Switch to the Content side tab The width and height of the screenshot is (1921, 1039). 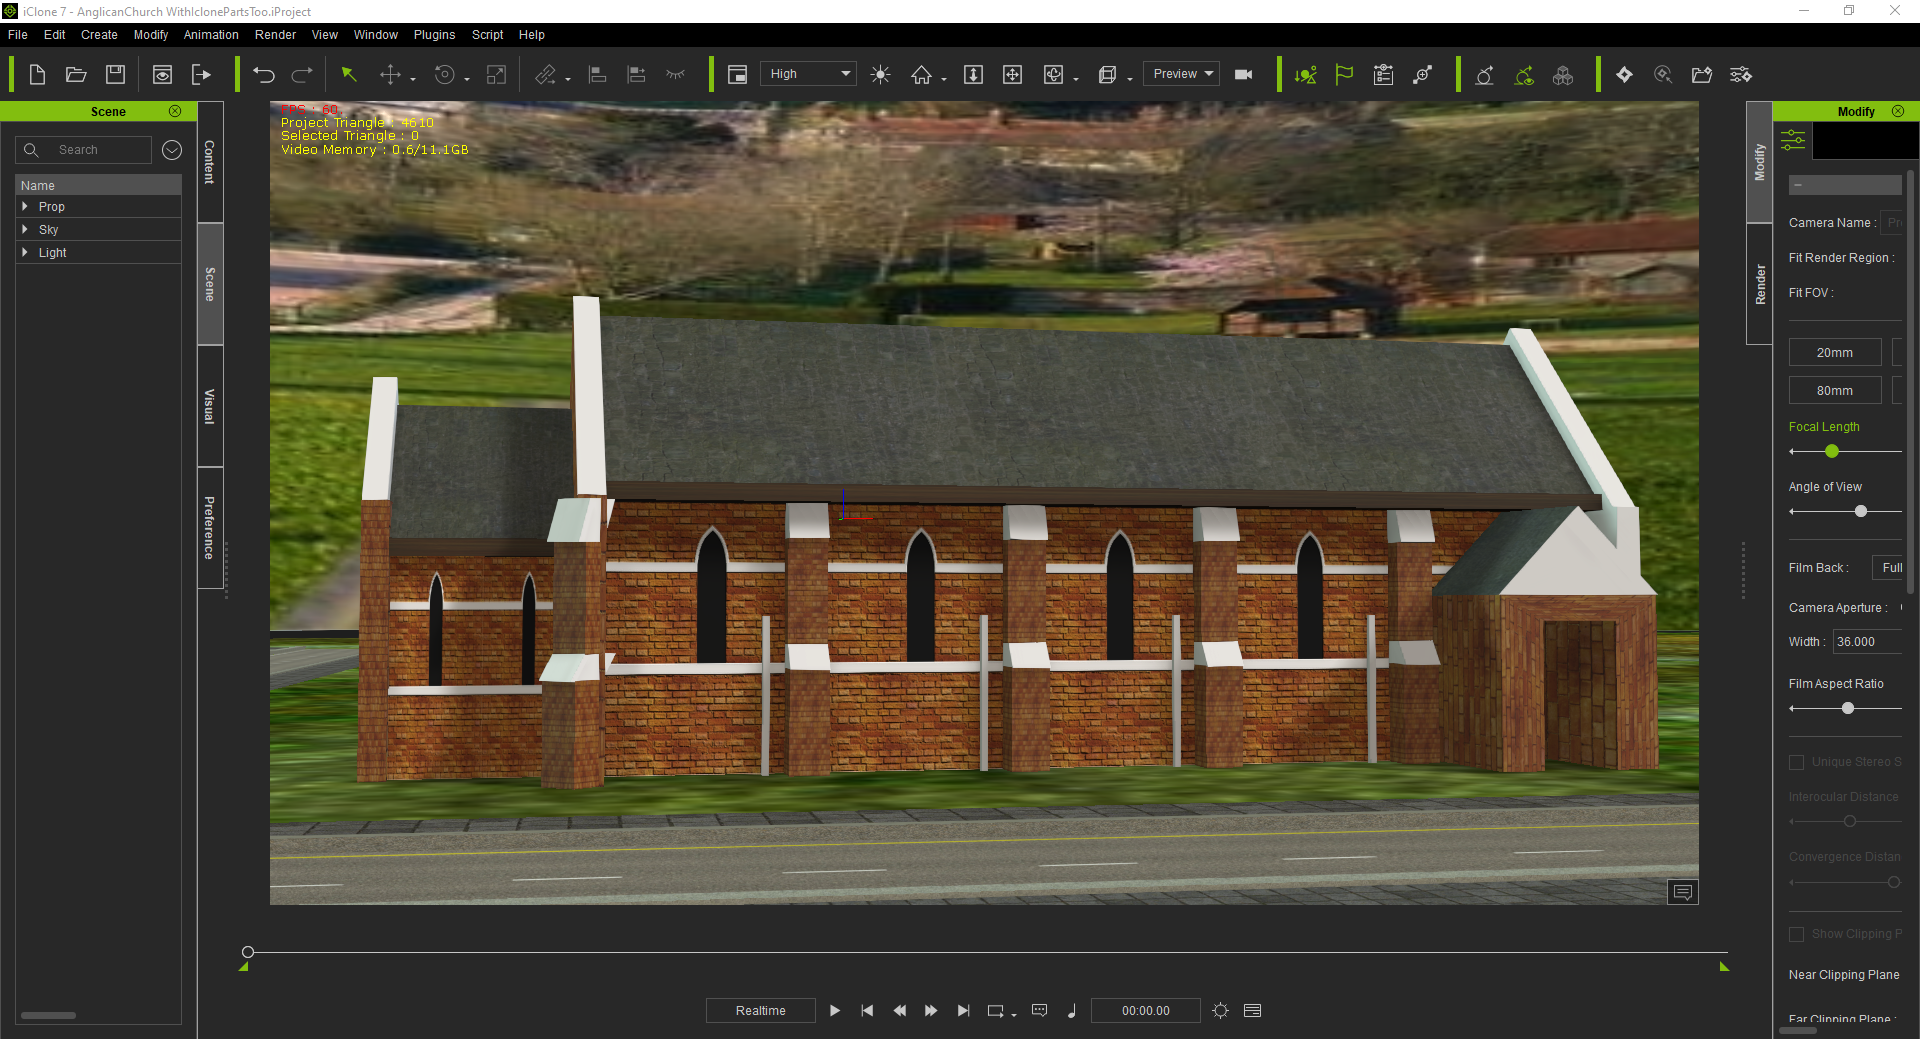(210, 162)
